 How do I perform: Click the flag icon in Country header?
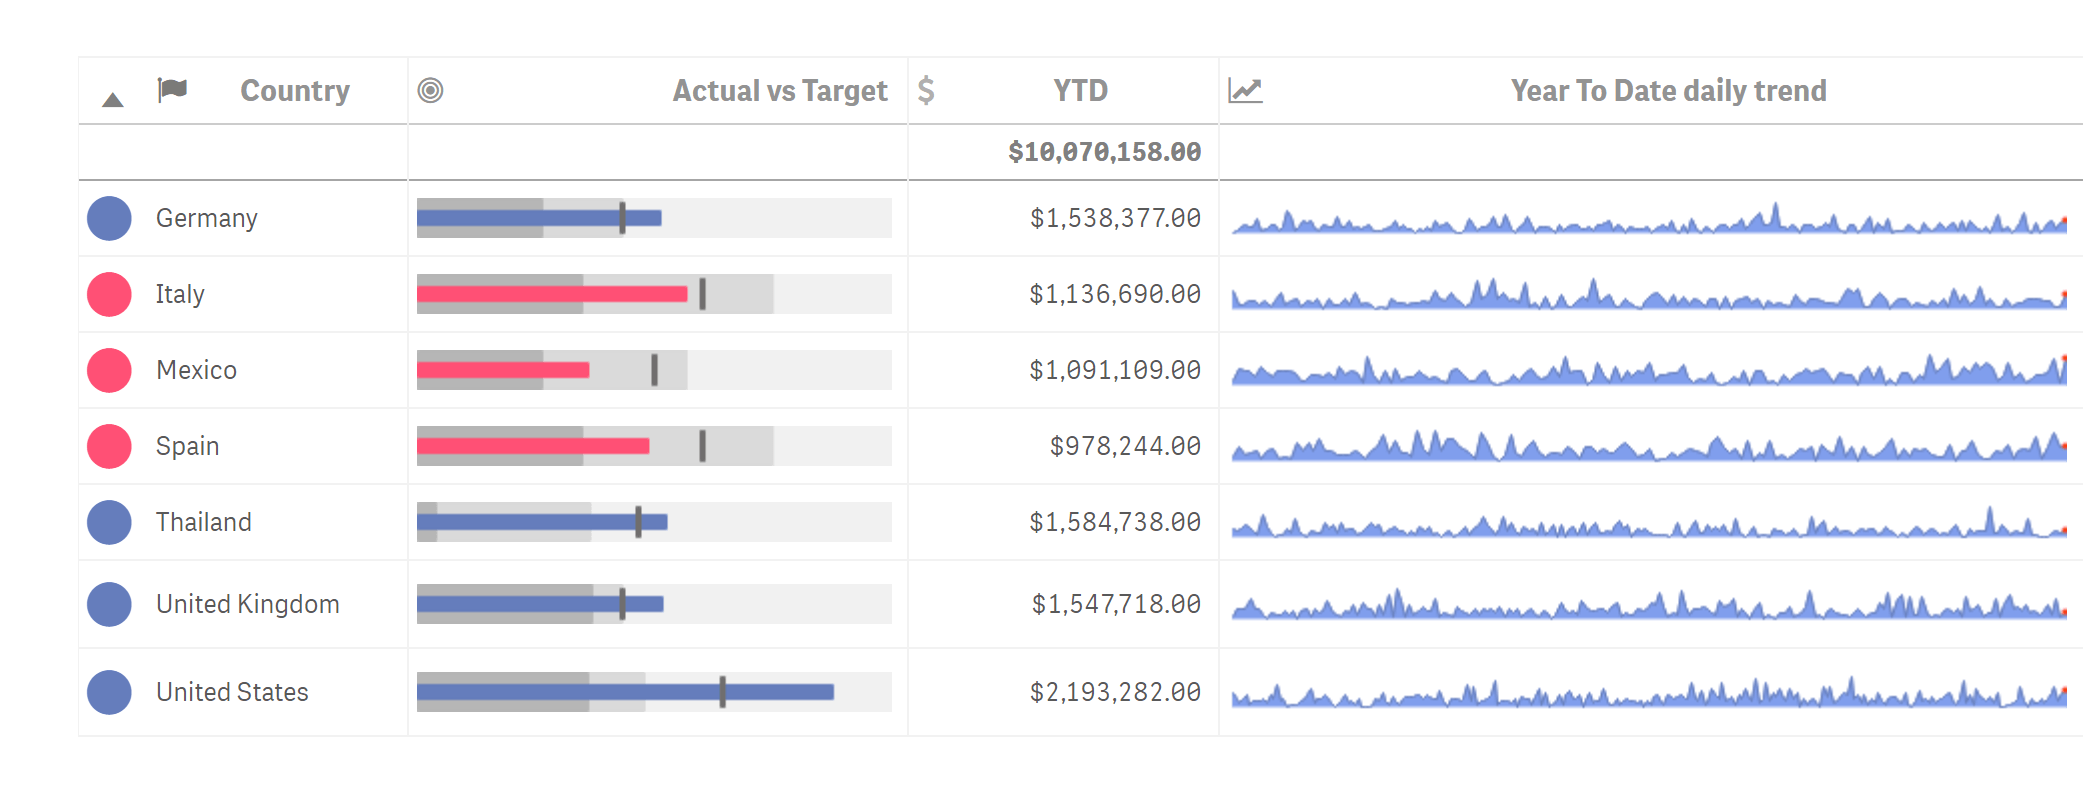[x=172, y=90]
